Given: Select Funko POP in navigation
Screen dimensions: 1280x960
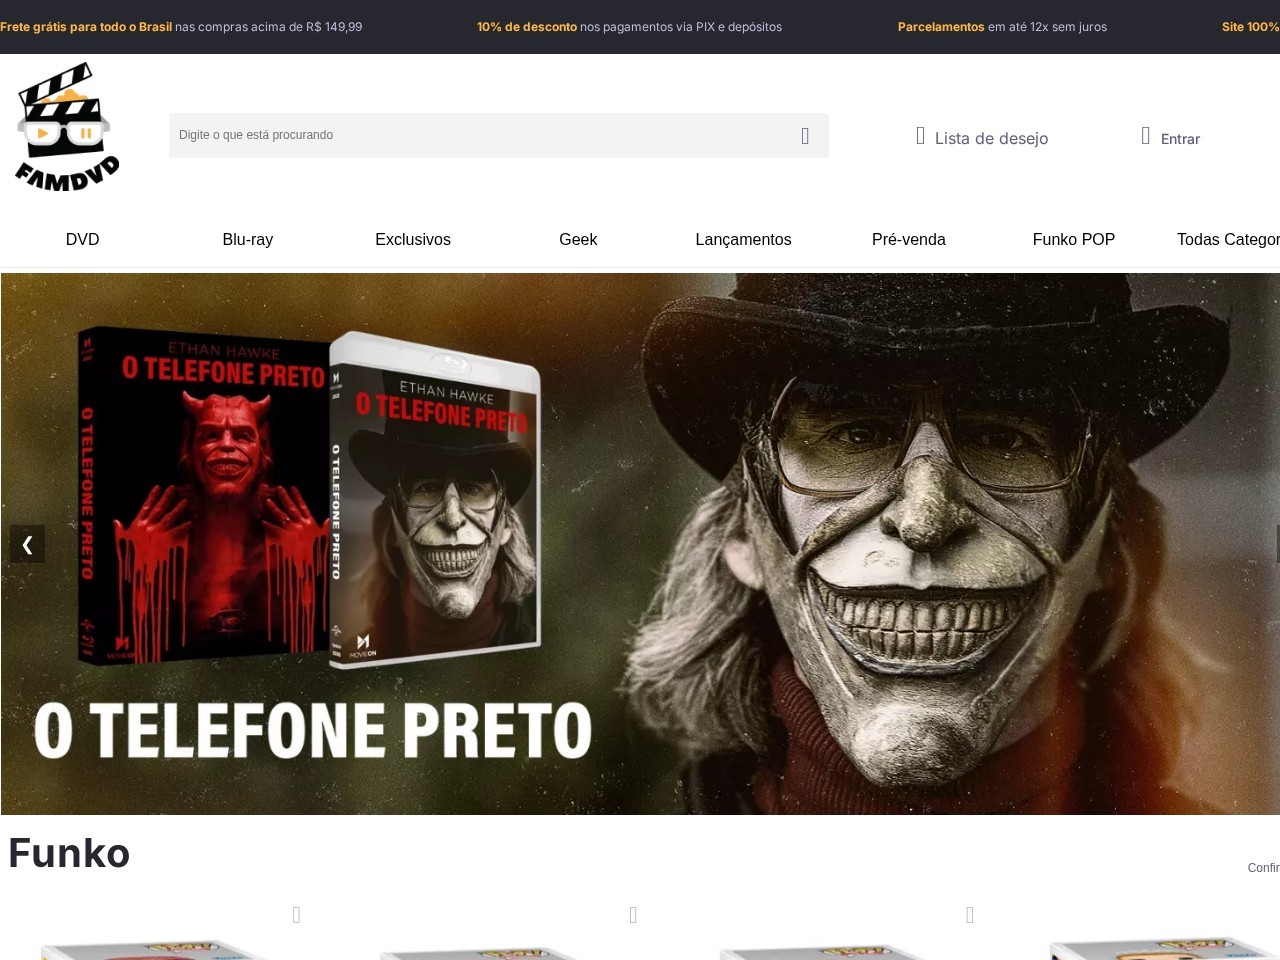Looking at the screenshot, I should [1074, 239].
